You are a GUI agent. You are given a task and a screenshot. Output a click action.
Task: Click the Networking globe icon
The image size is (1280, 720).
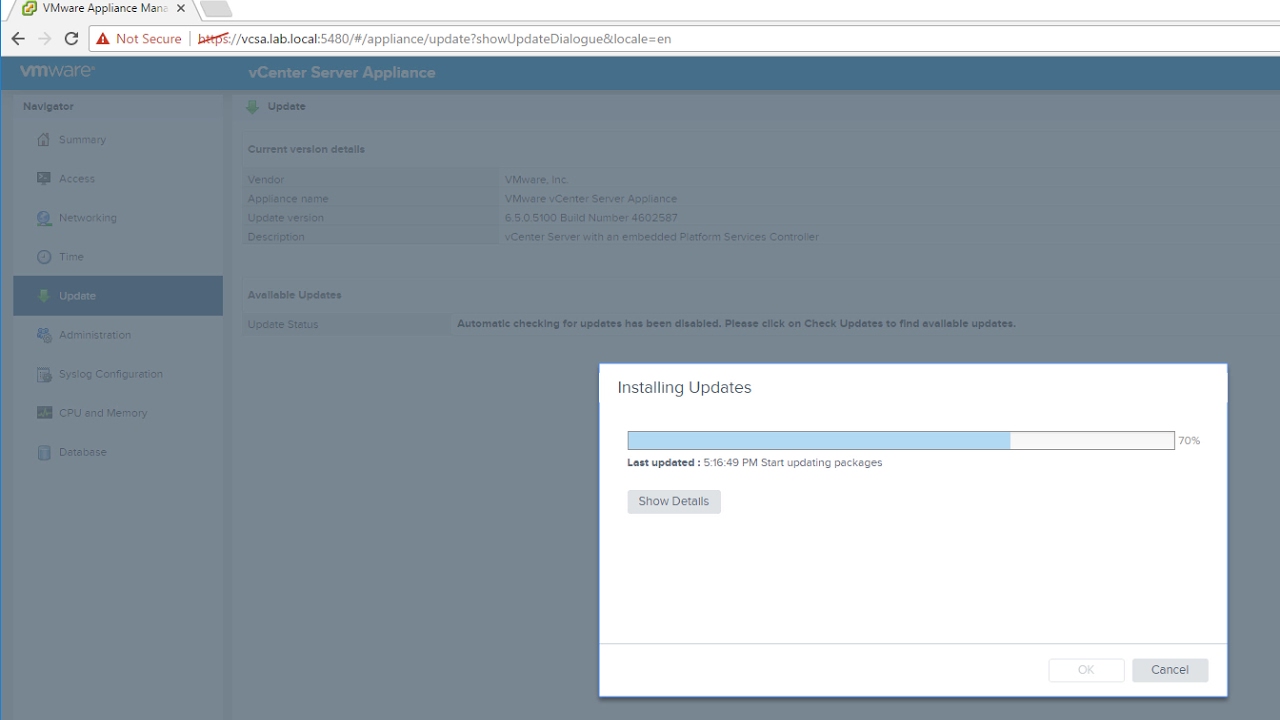(43, 218)
